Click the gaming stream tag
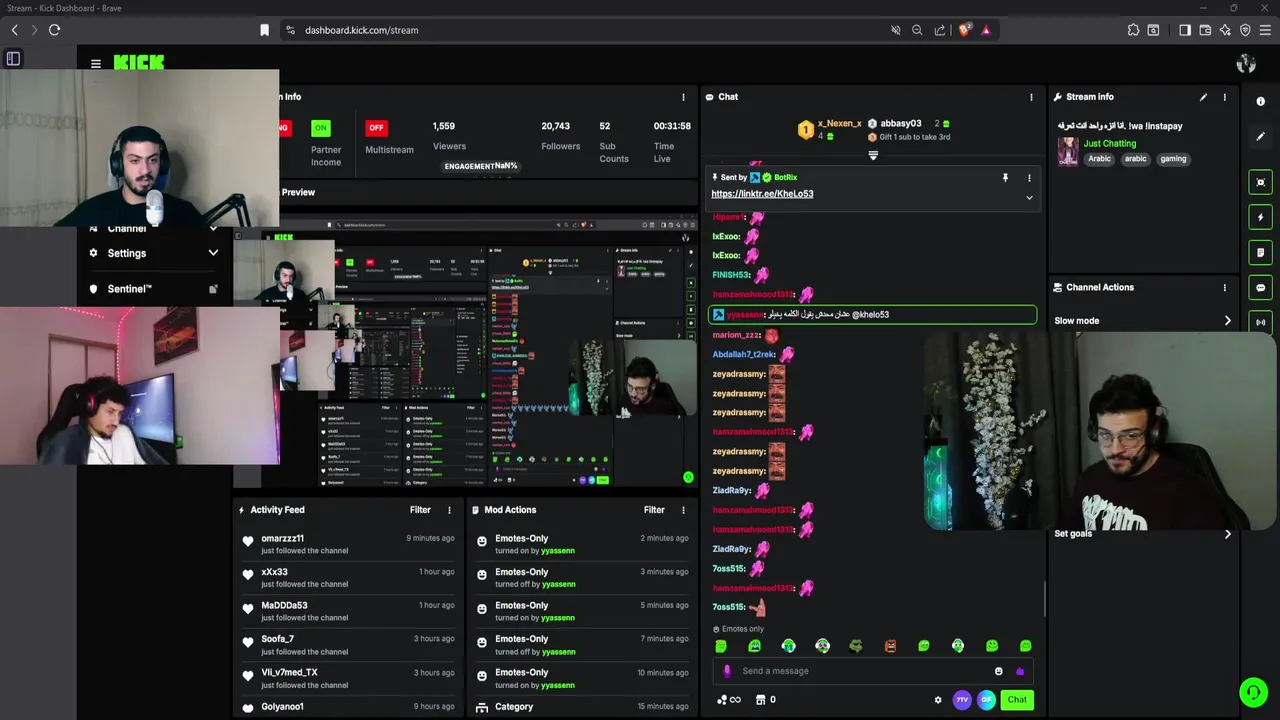 pos(1173,159)
